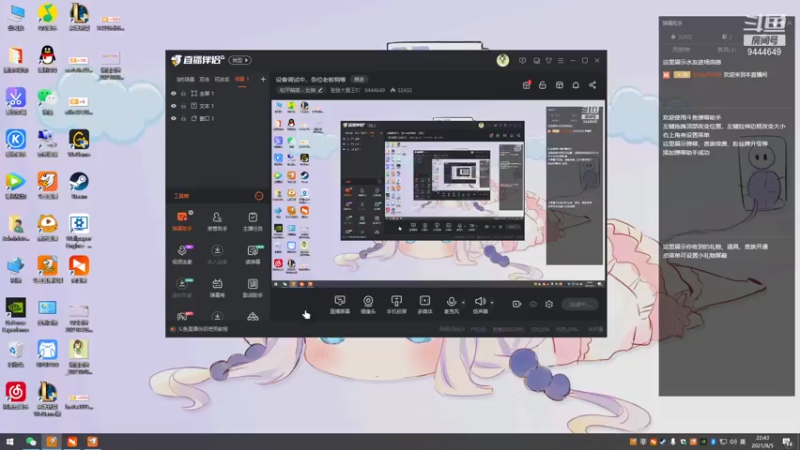Expand the microphone options arrow
The height and width of the screenshot is (450, 800).
point(463,302)
